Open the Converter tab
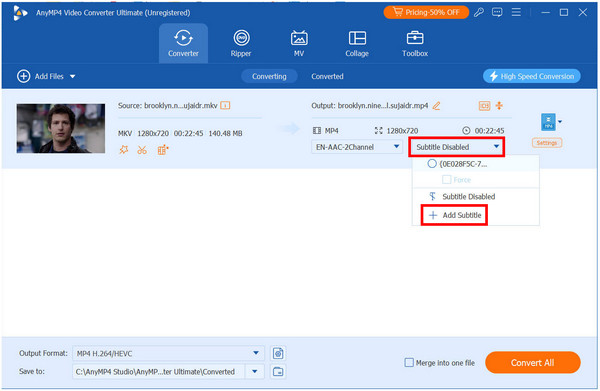The image size is (600, 391). (183, 43)
